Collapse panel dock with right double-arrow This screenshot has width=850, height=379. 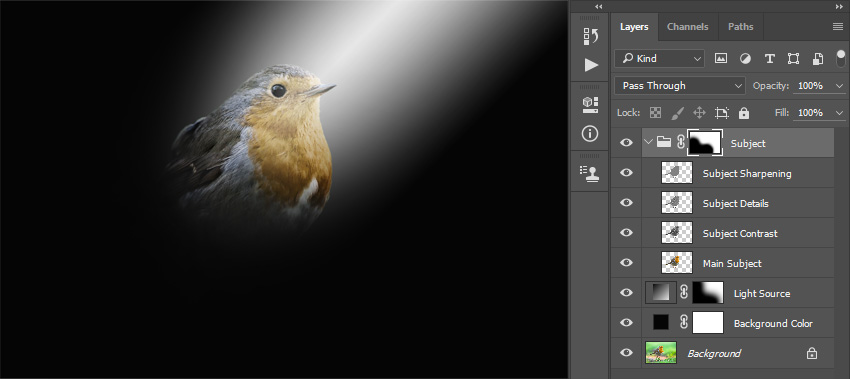click(840, 7)
